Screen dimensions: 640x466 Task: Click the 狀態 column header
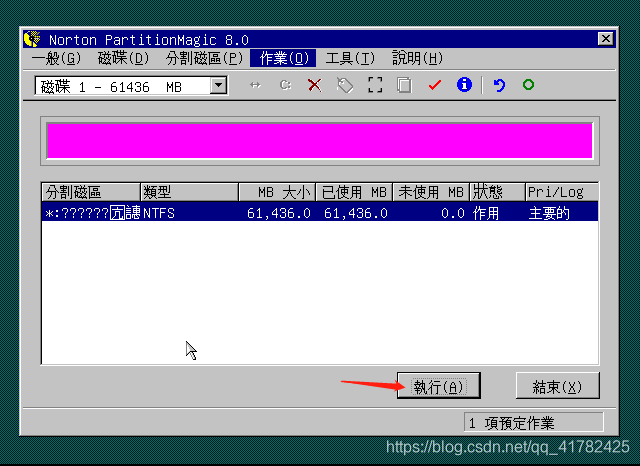click(x=497, y=192)
